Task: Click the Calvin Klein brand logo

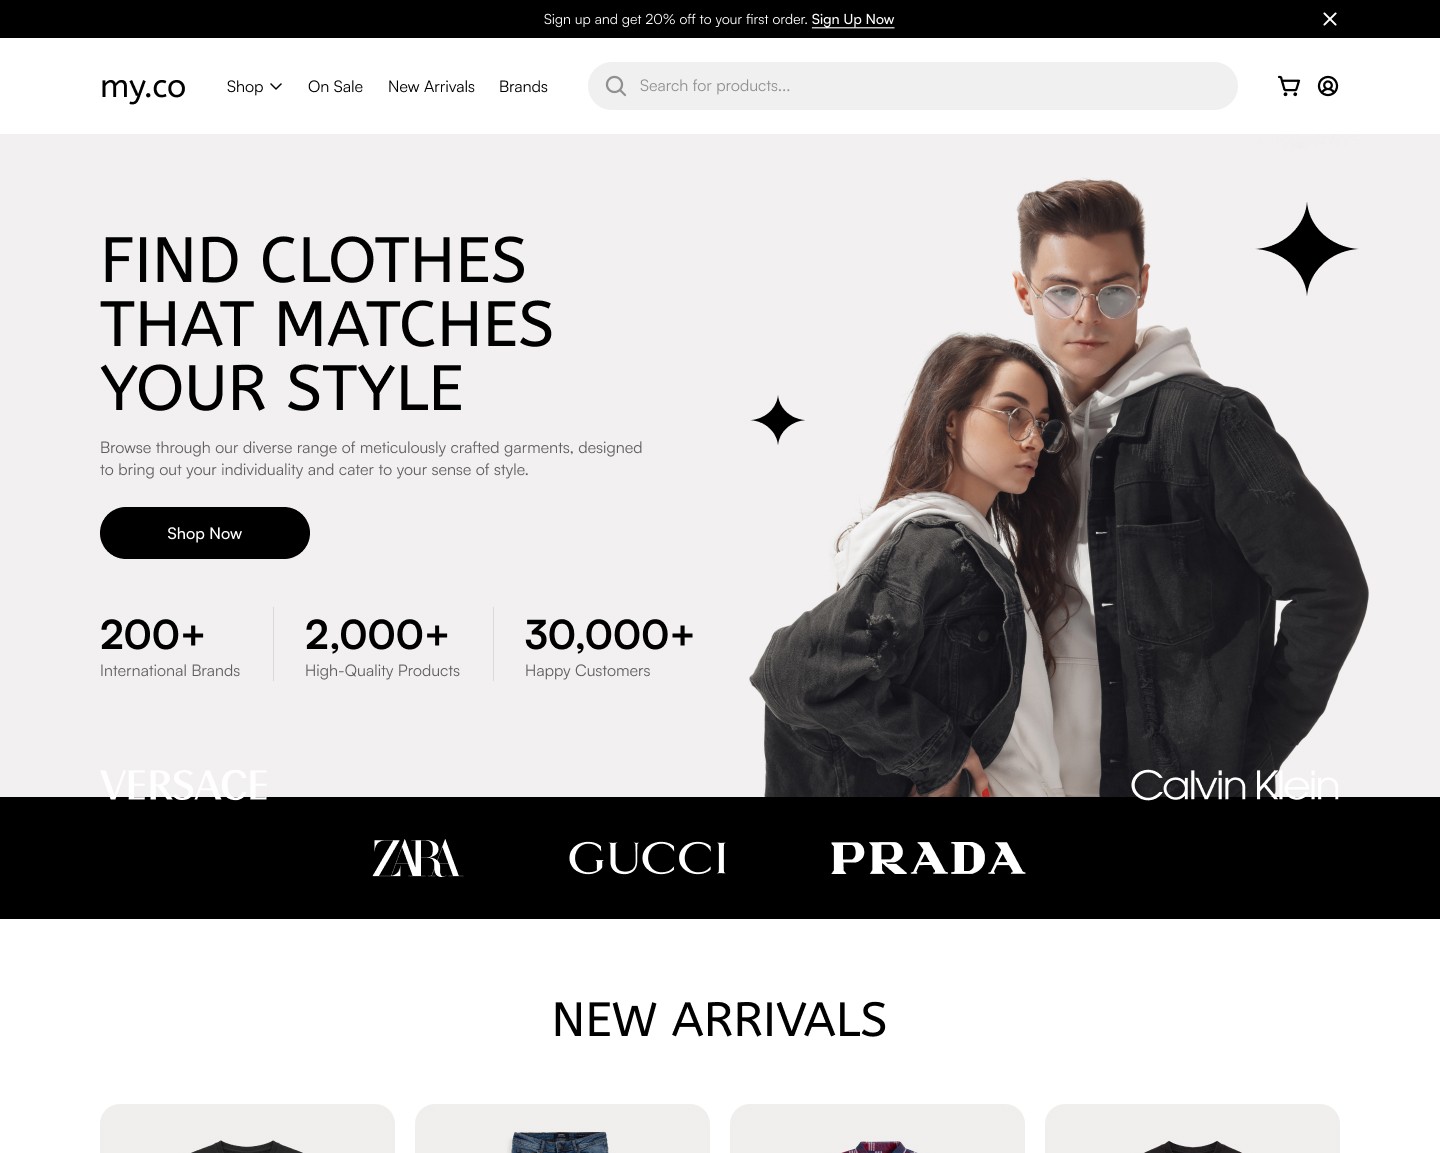Action: (1234, 785)
